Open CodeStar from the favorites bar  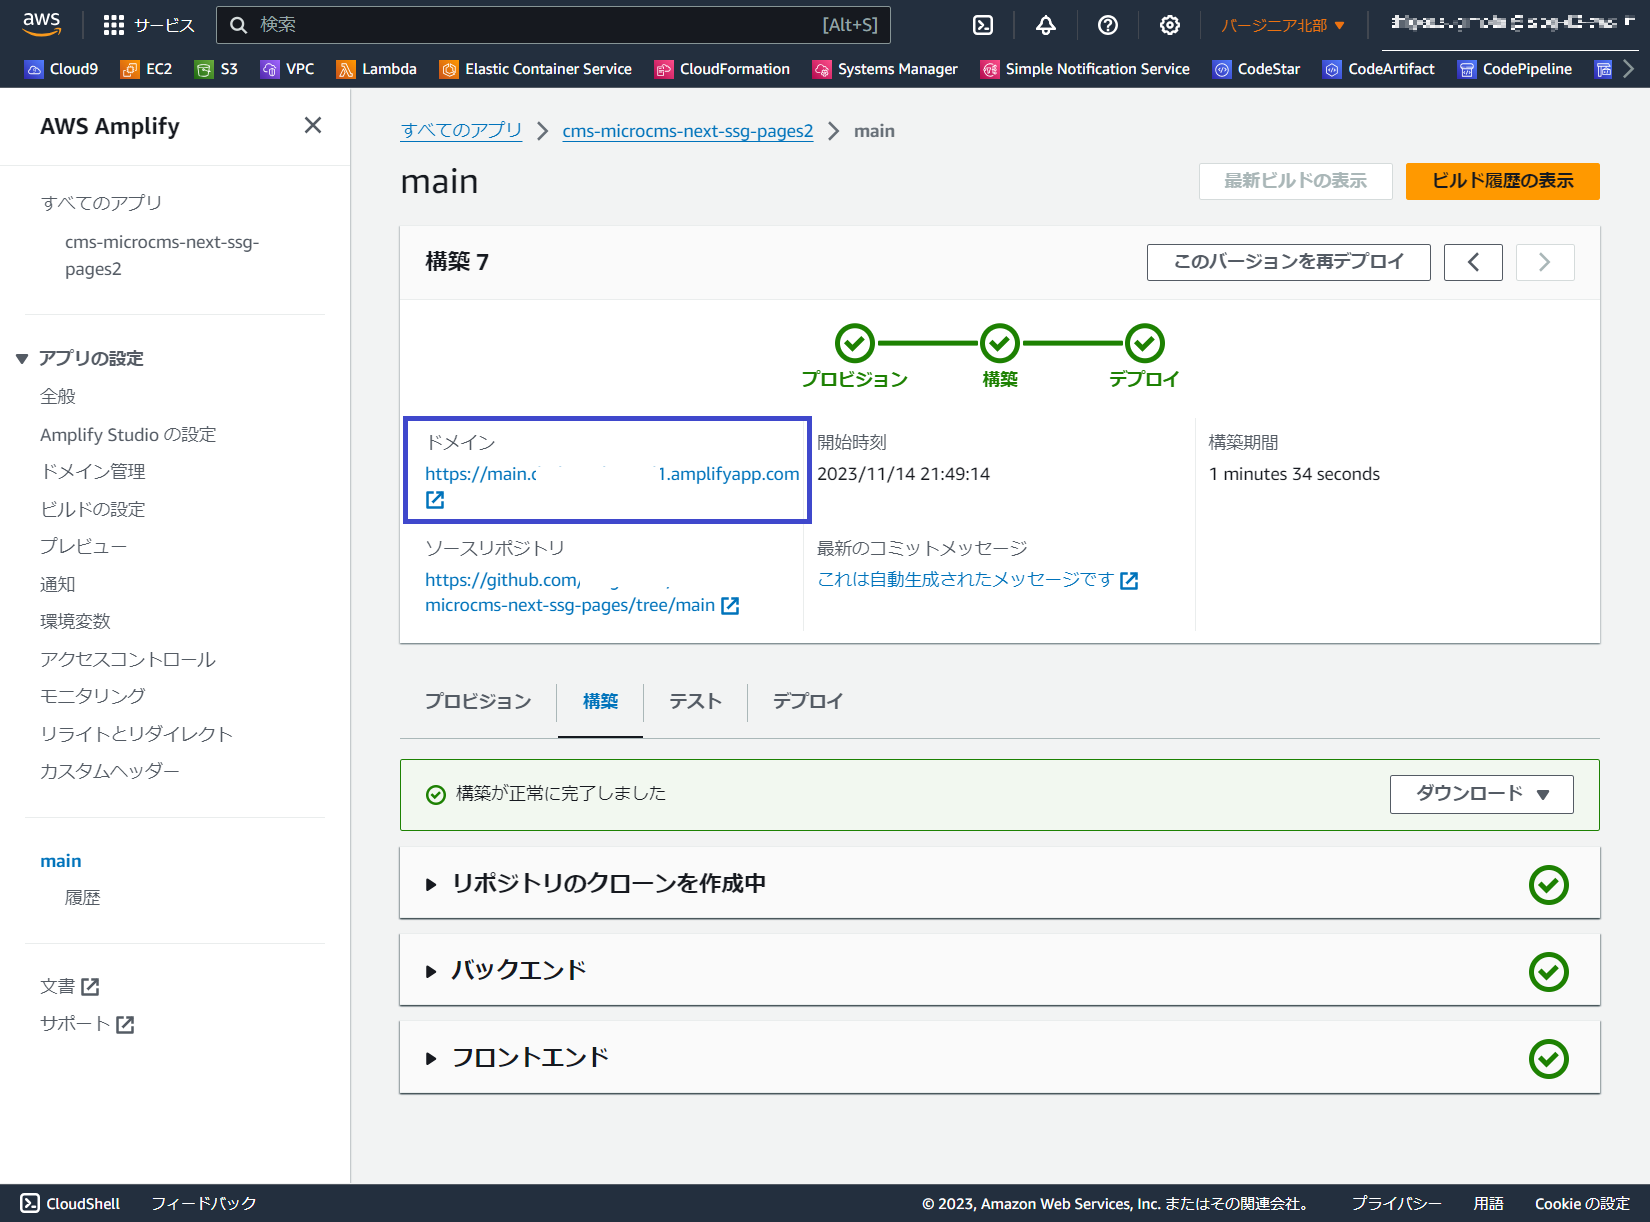tap(1257, 69)
